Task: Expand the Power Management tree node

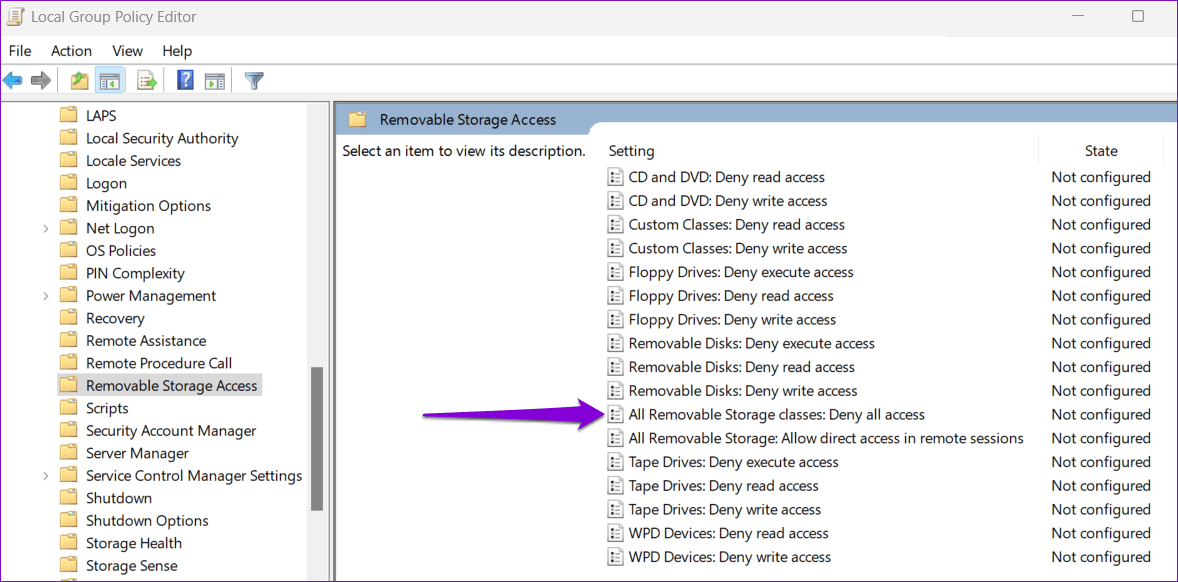Action: tap(45, 295)
